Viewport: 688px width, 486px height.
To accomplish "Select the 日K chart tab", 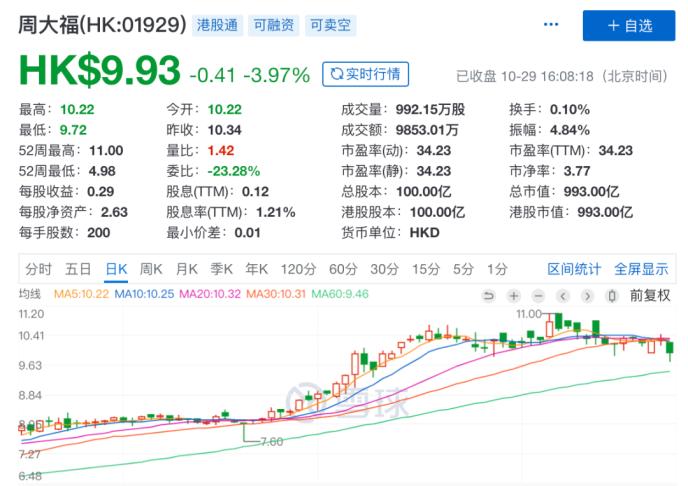I will coord(116,269).
